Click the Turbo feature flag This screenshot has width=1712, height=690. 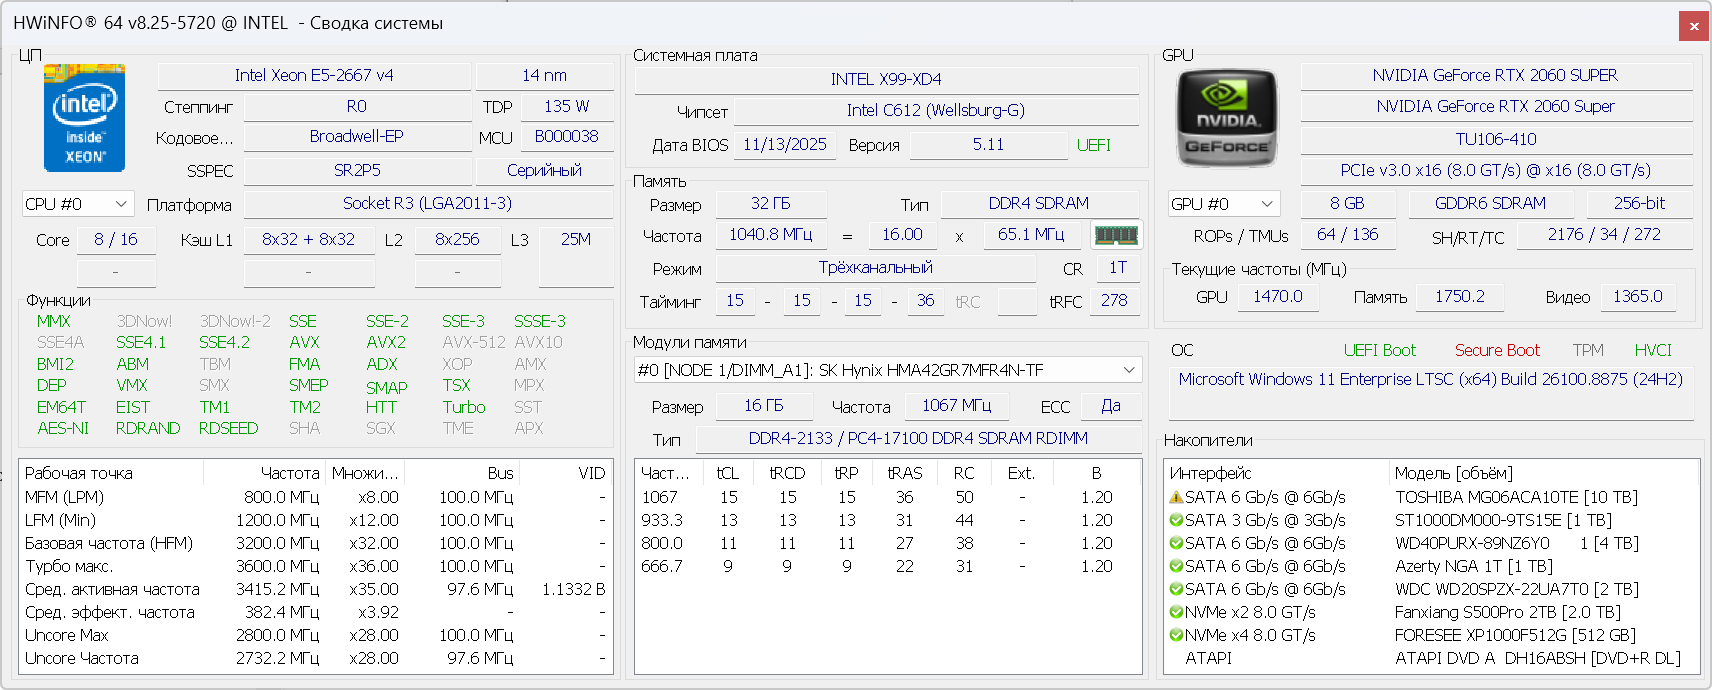pos(464,407)
